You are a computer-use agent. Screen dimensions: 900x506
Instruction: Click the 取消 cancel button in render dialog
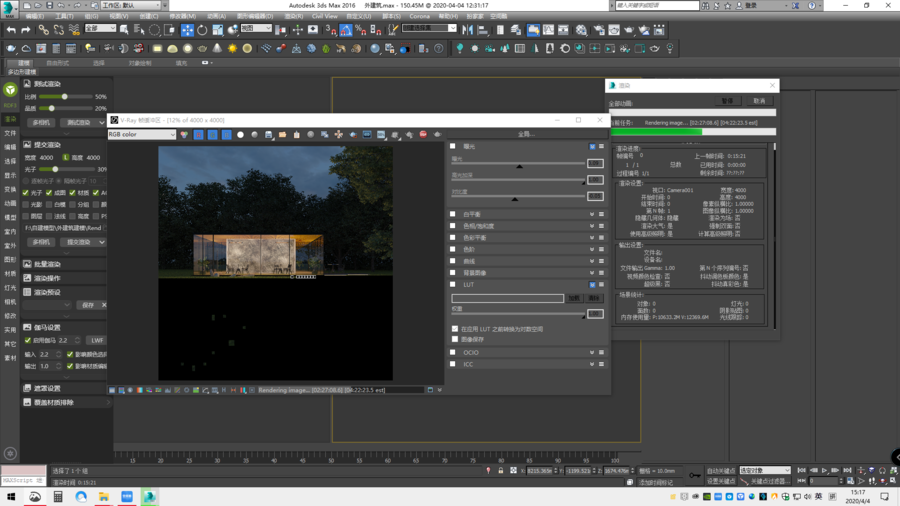tap(759, 101)
